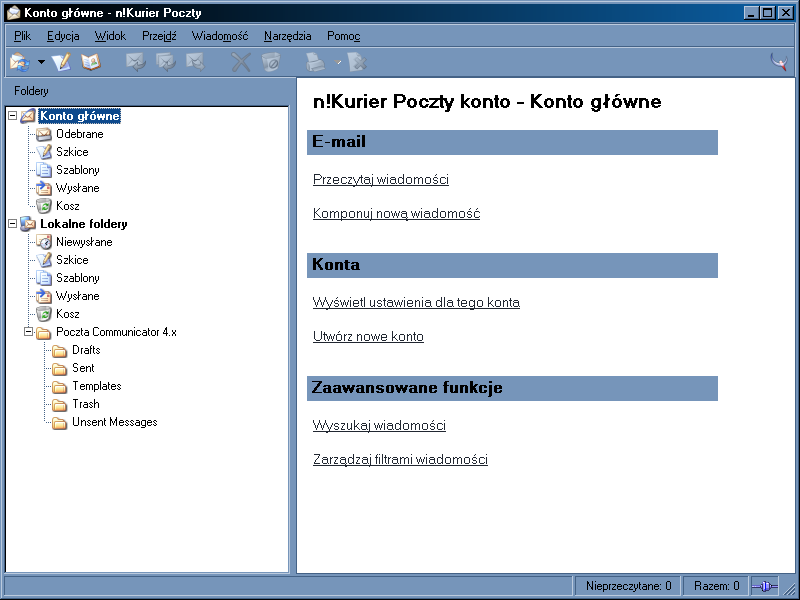
Task: Select Odebrane inbox folder
Action: 80,134
